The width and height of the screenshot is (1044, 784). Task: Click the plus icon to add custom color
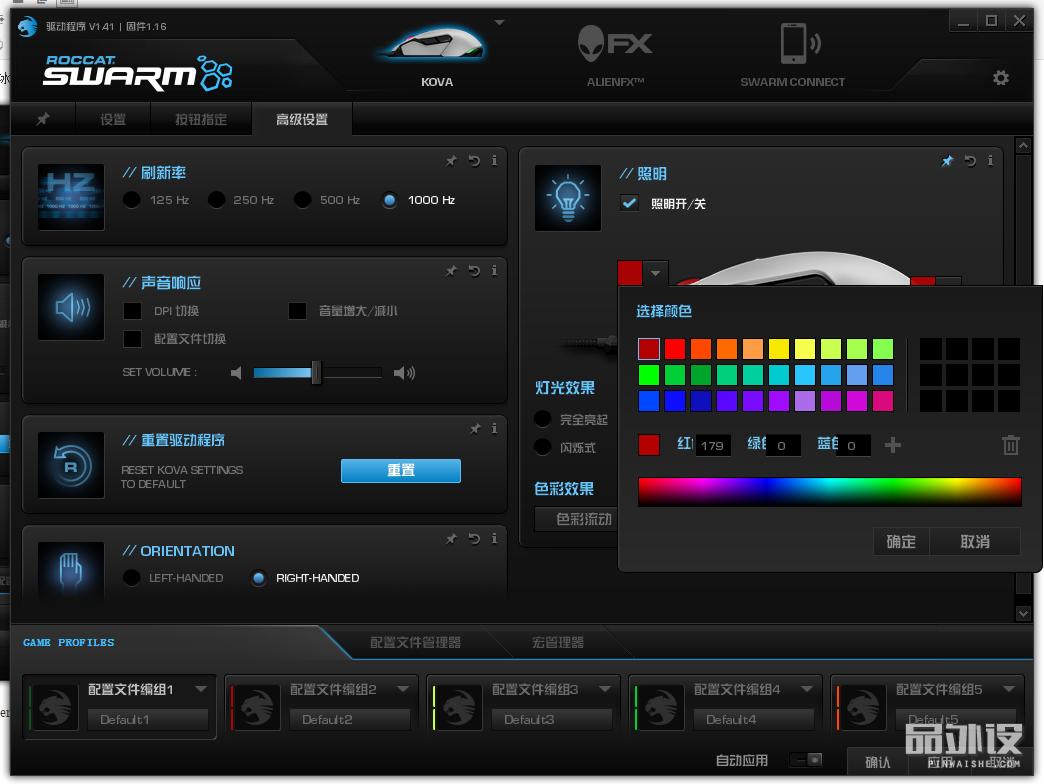coord(892,445)
